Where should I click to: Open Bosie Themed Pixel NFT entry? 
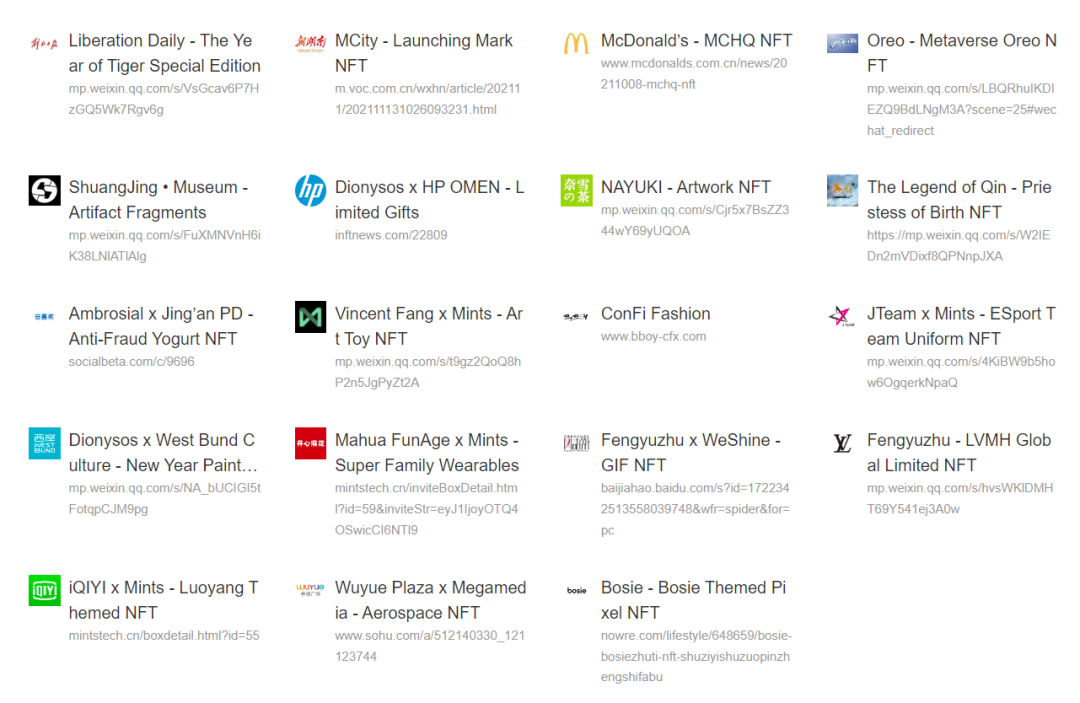693,600
